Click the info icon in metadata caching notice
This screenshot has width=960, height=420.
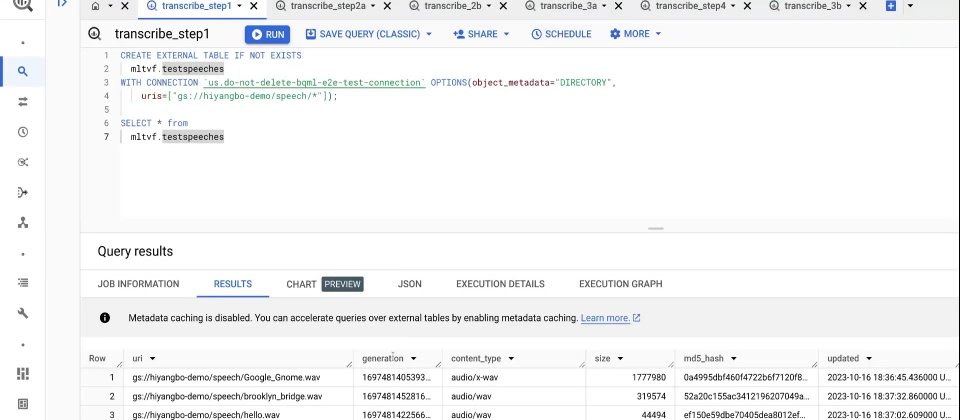105,318
